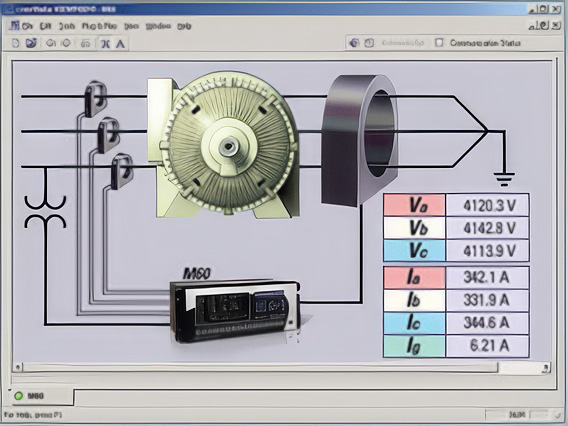Select the 4113.9 V value
568x426 pixels.
click(489, 251)
